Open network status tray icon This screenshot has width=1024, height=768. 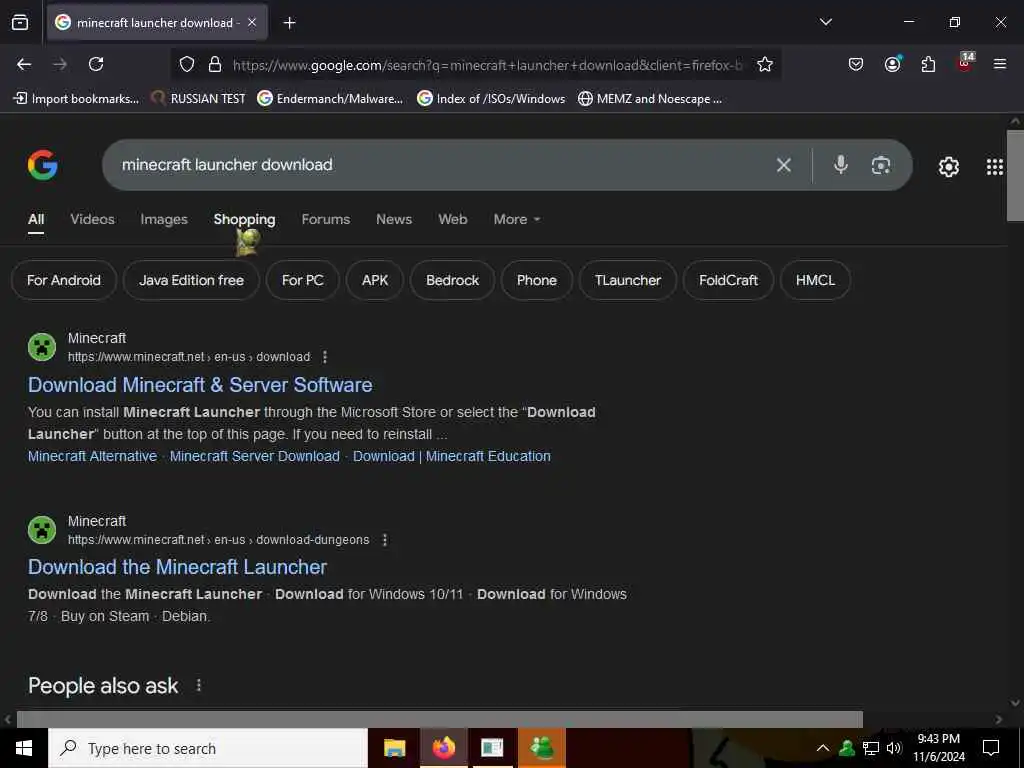[871, 748]
